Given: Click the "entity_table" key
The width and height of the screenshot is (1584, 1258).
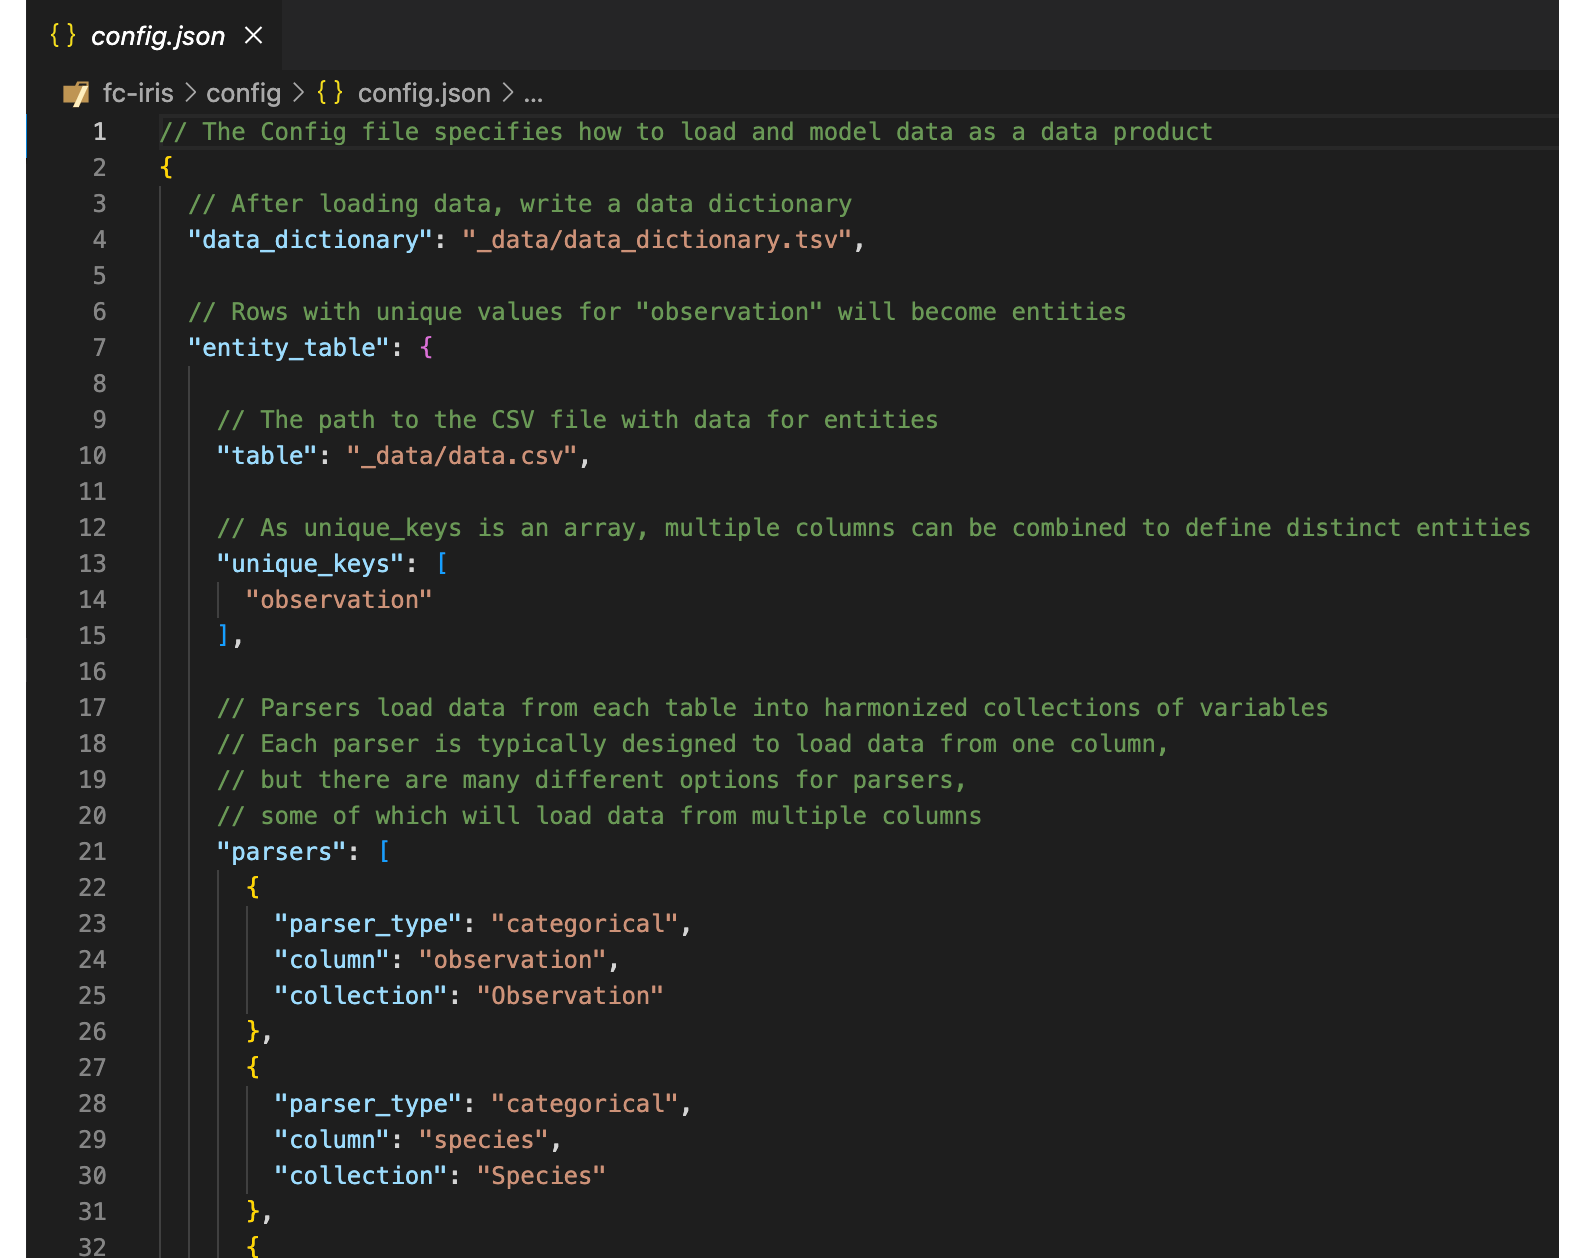Looking at the screenshot, I should click(289, 348).
